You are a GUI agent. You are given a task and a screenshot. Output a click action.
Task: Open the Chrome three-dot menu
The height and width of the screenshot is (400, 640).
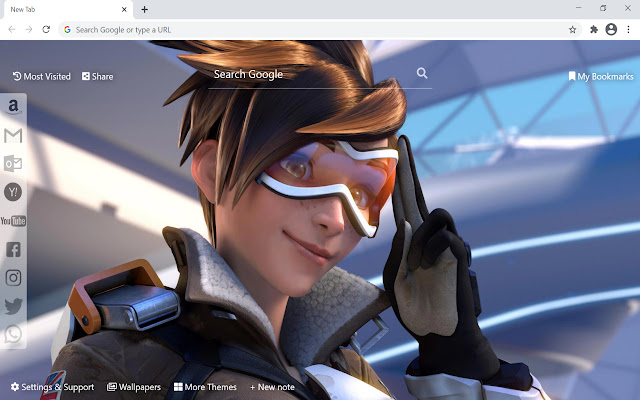tap(628, 29)
